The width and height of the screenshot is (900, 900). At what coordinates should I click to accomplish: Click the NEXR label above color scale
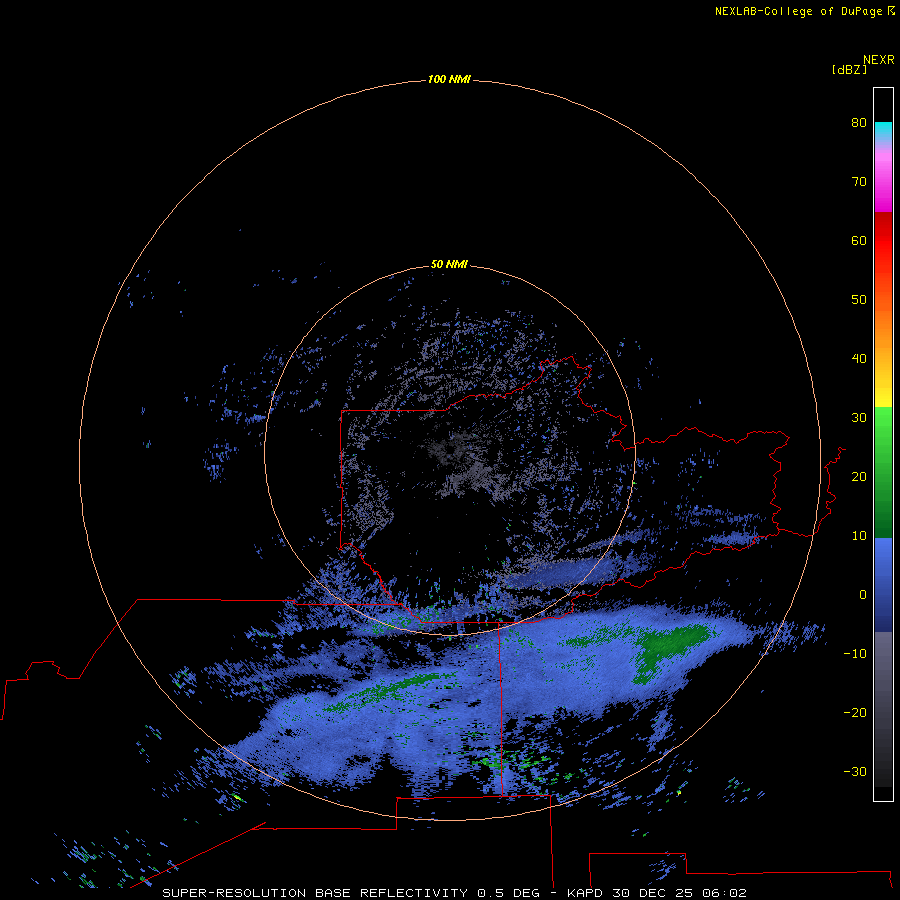click(878, 60)
